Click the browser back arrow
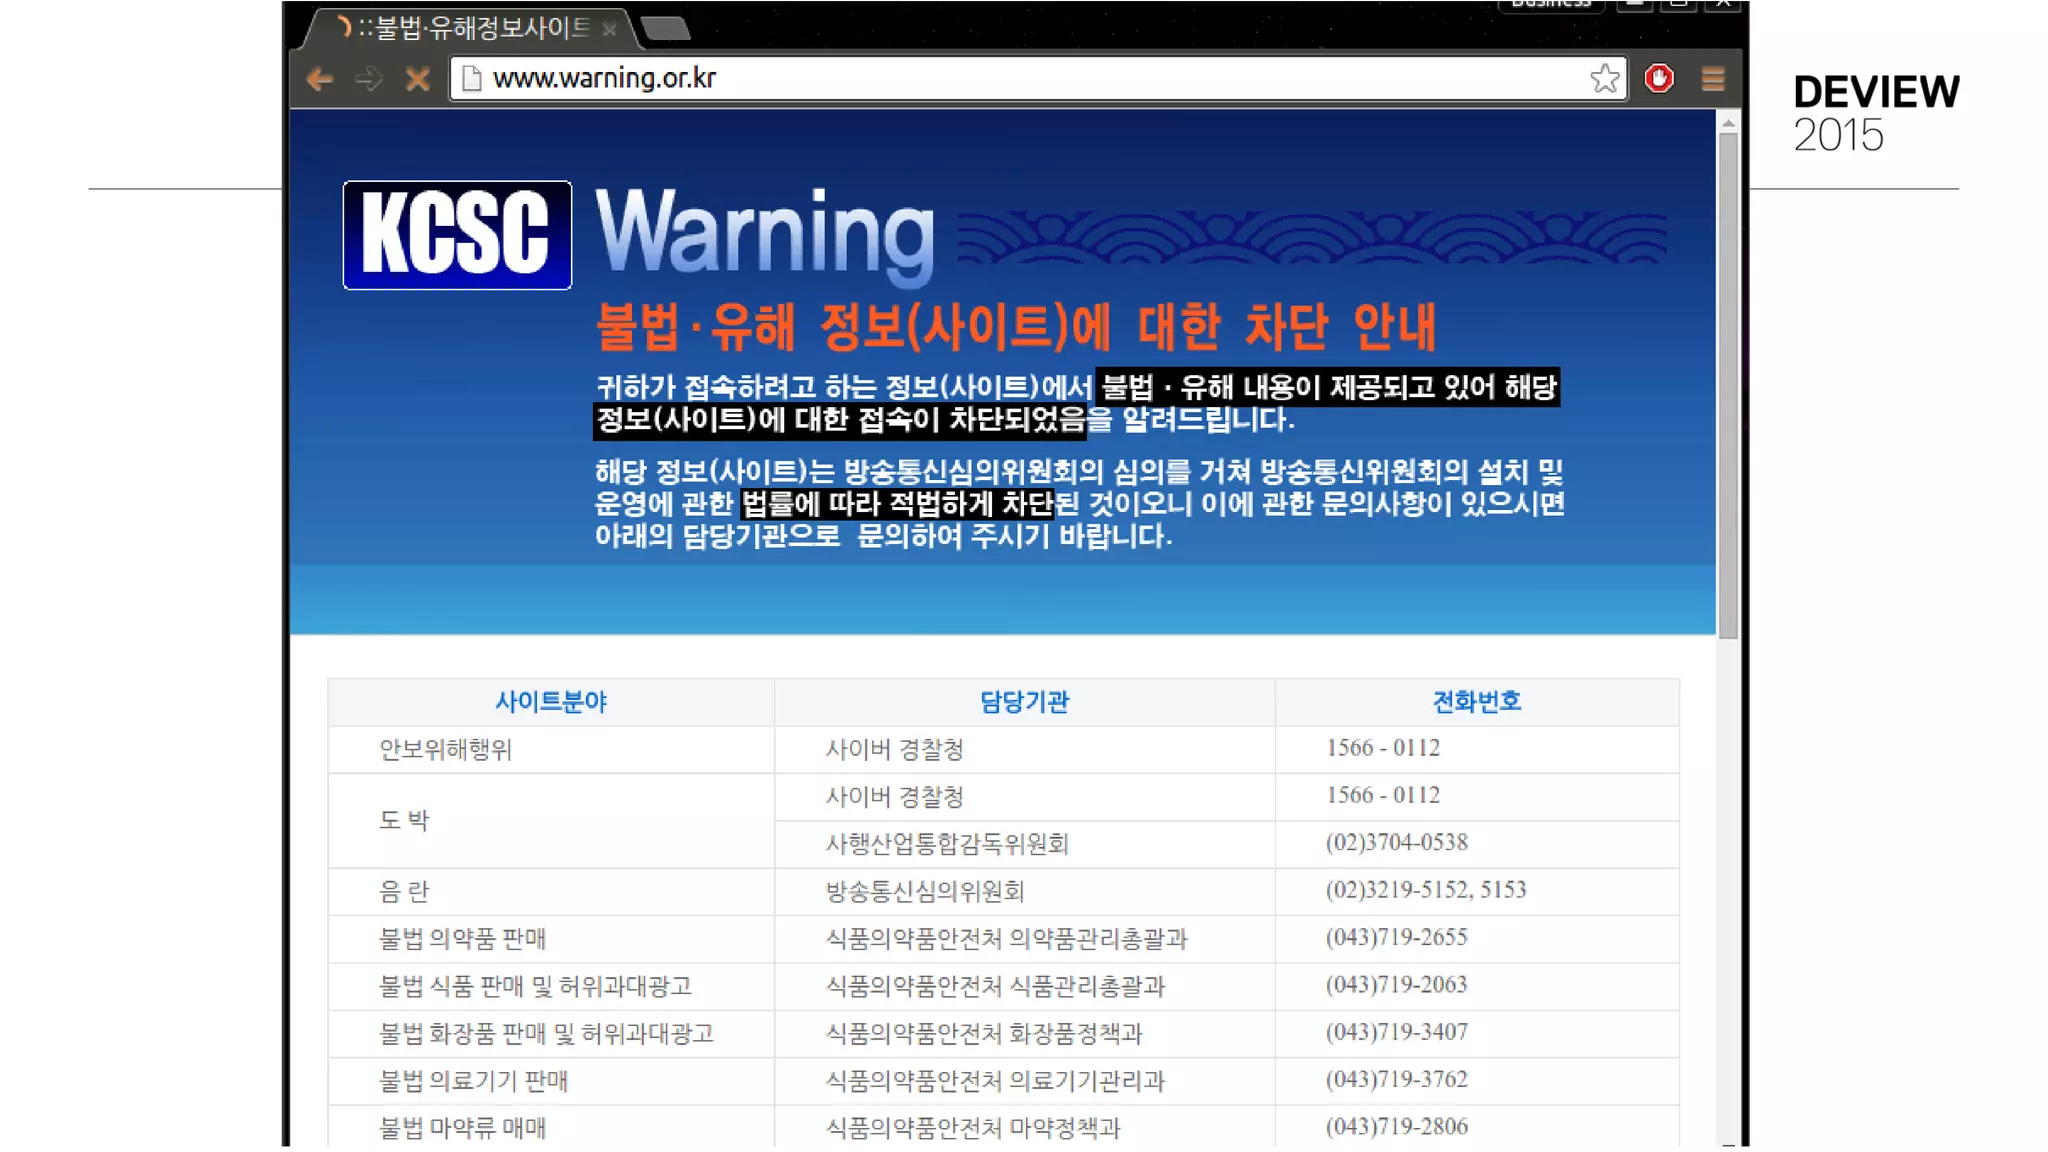This screenshot has height=1152, width=2048. 320,79
